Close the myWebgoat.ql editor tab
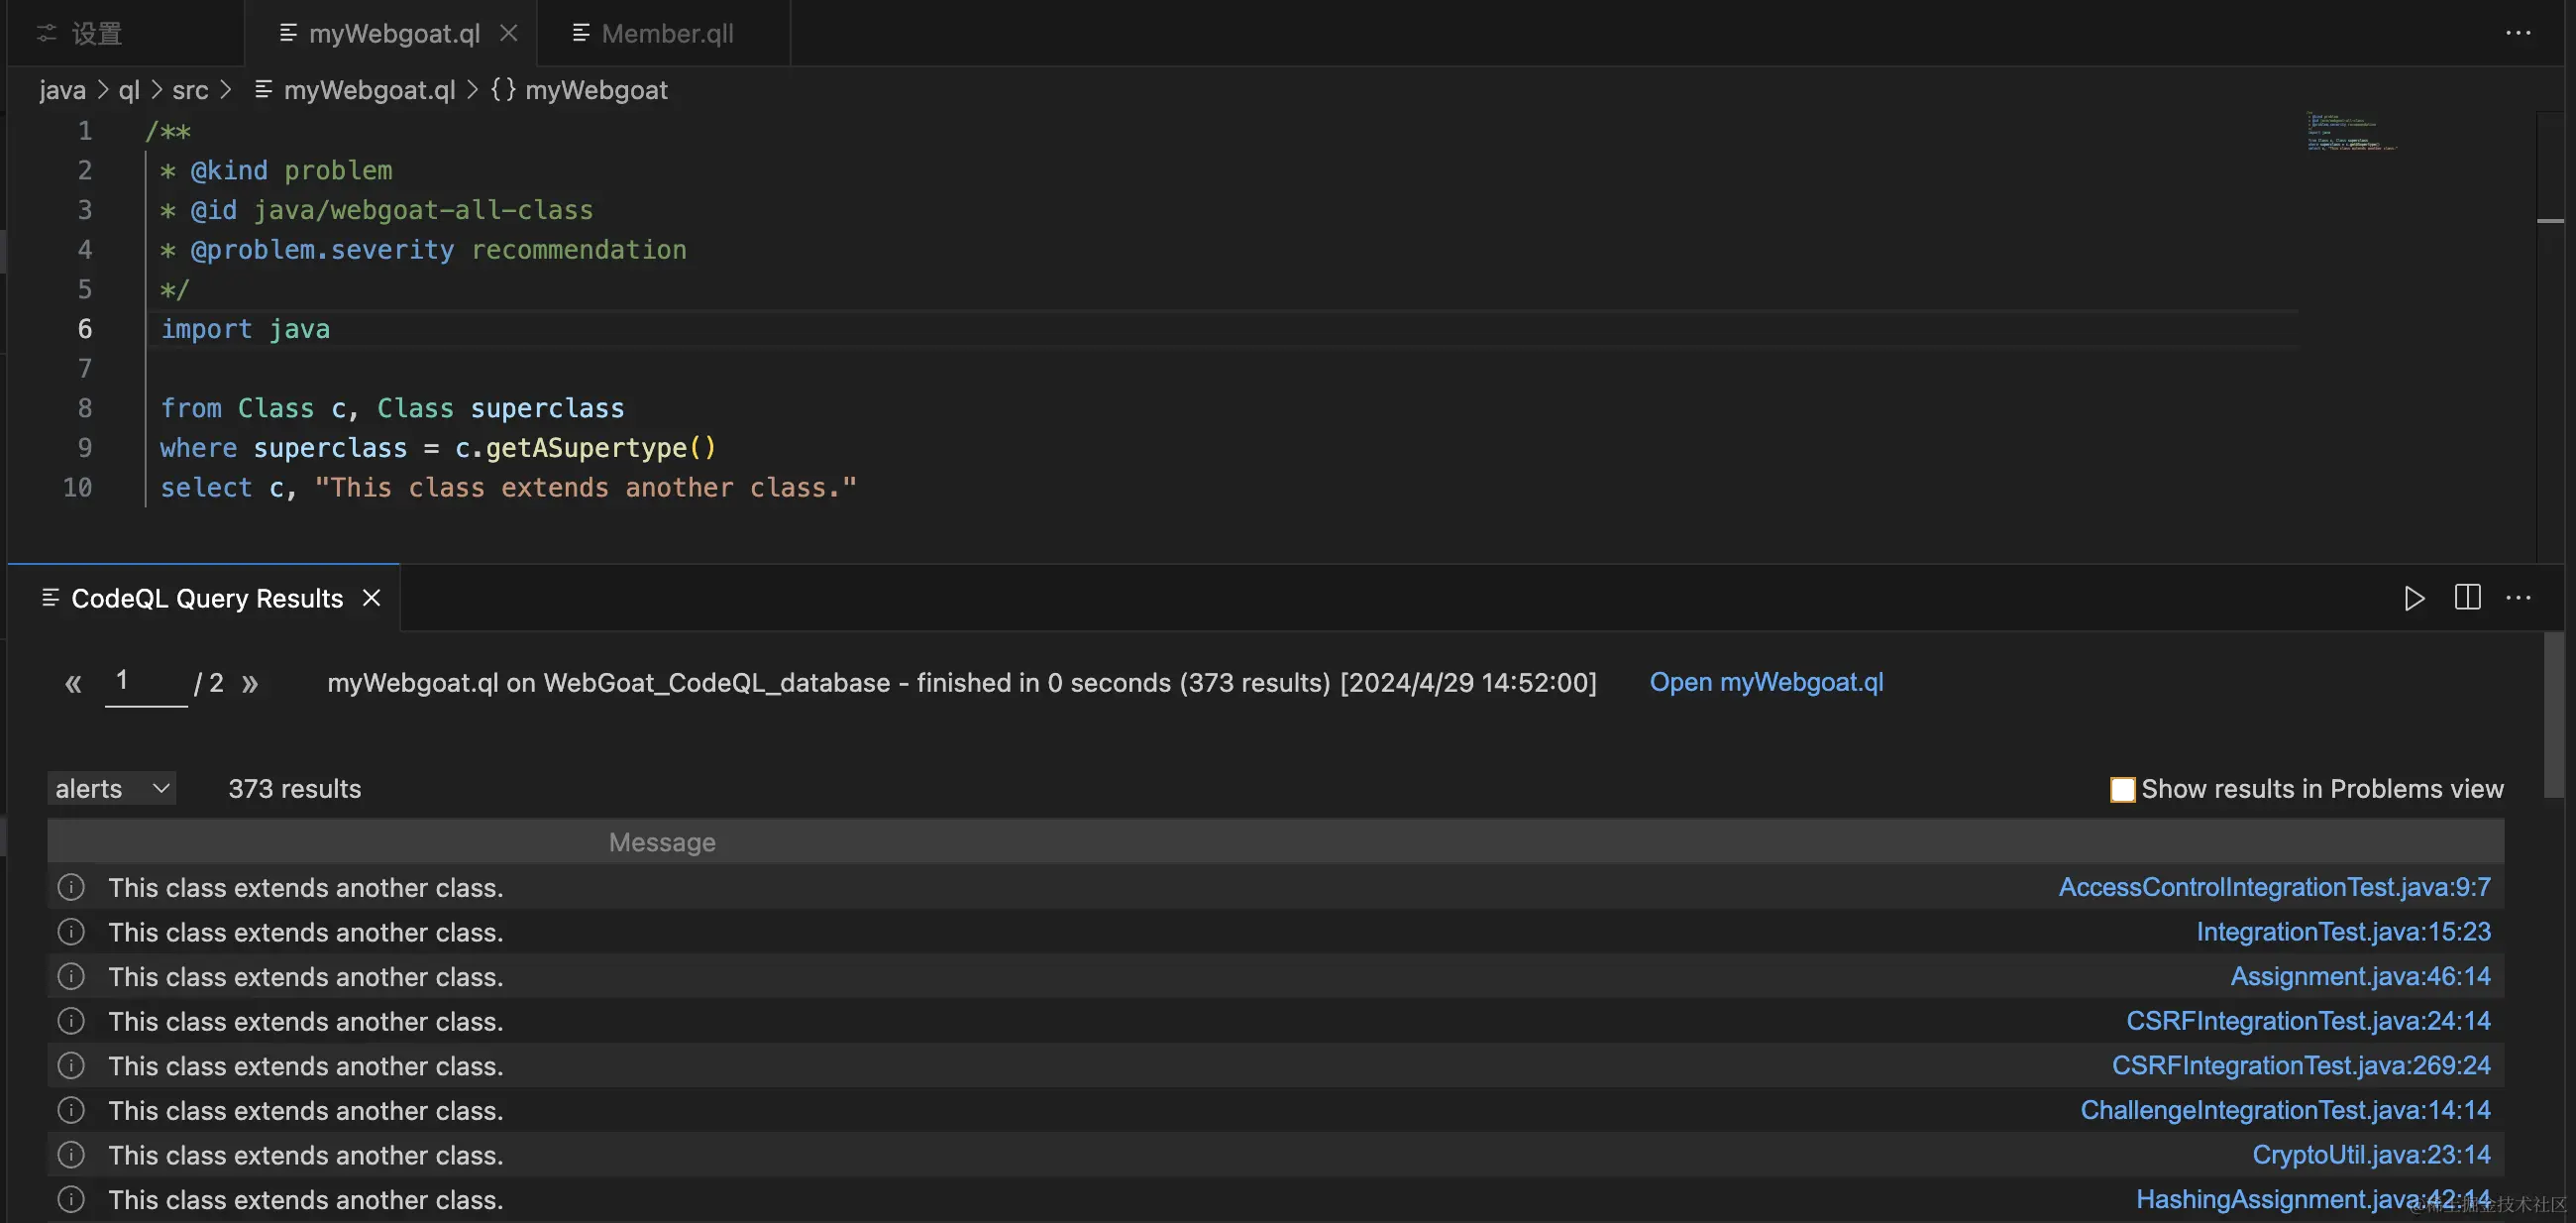The width and height of the screenshot is (2576, 1223). pyautogui.click(x=509, y=33)
